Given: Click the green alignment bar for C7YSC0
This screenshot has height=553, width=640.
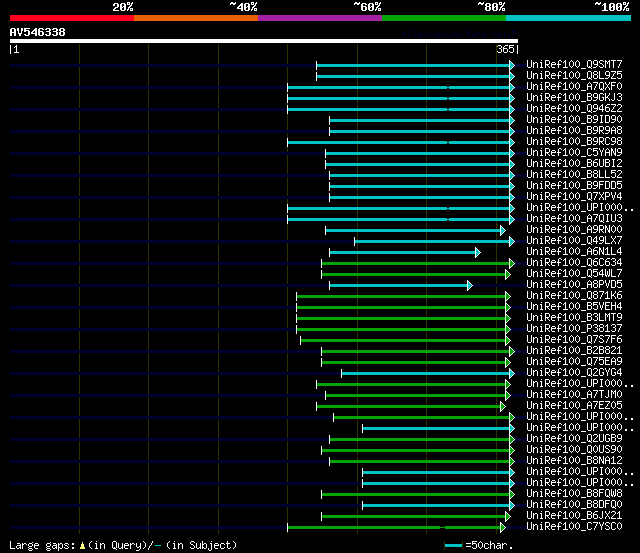Looking at the screenshot, I should click(394, 528).
